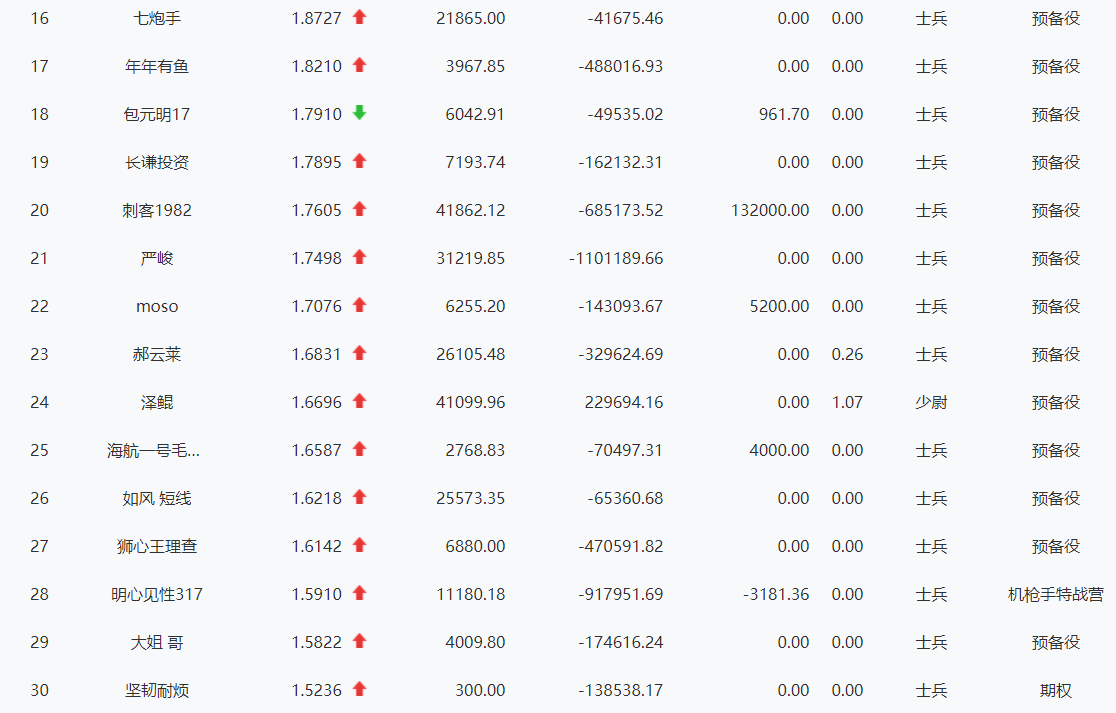The width and height of the screenshot is (1116, 713).
Task: Click the up arrow in 泽鲲 row
Action: 360,402
